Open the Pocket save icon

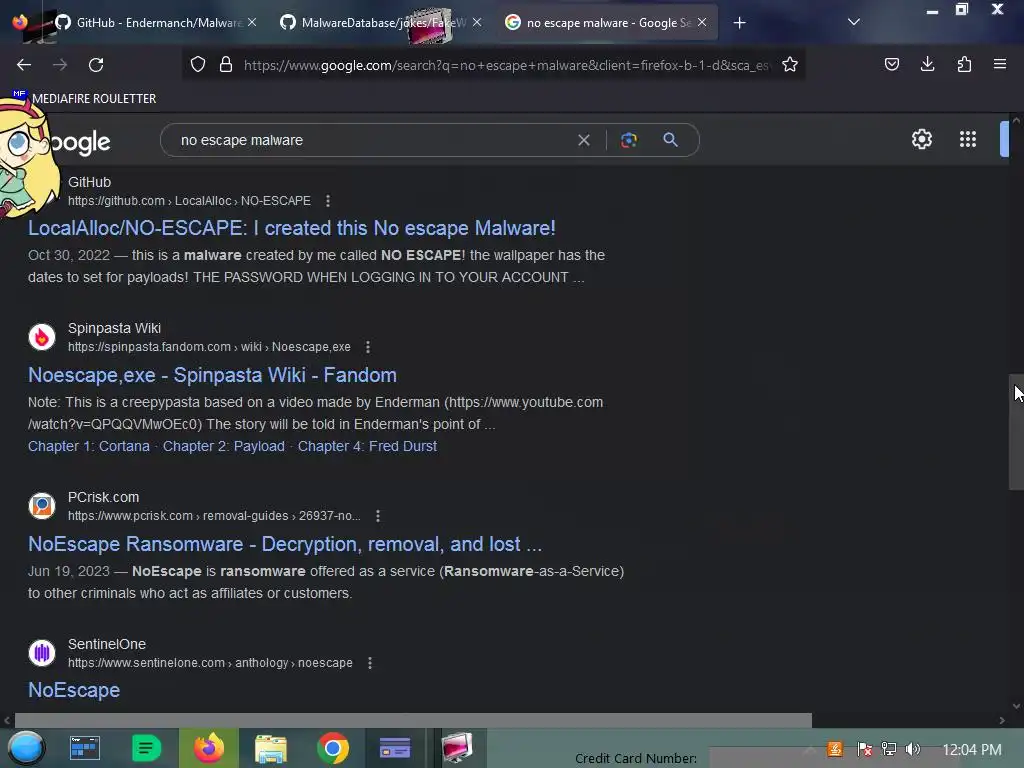point(891,64)
